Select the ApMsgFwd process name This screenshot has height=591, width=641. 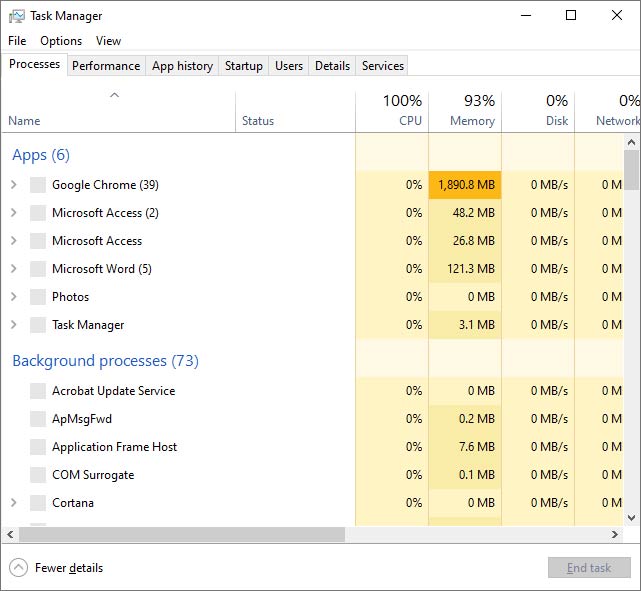tap(82, 419)
